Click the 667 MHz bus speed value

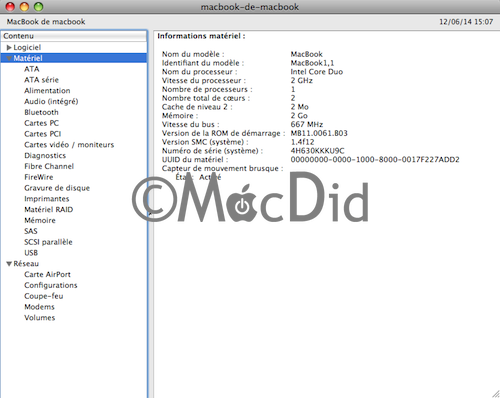pyautogui.click(x=307, y=124)
